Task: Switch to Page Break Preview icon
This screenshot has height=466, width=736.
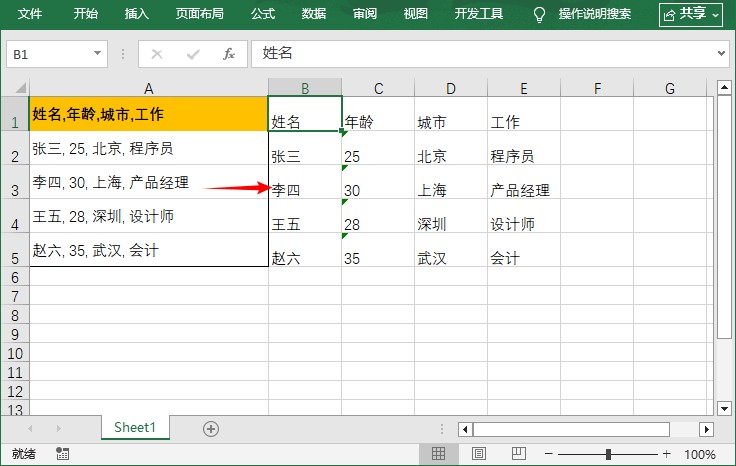Action: pyautogui.click(x=518, y=454)
